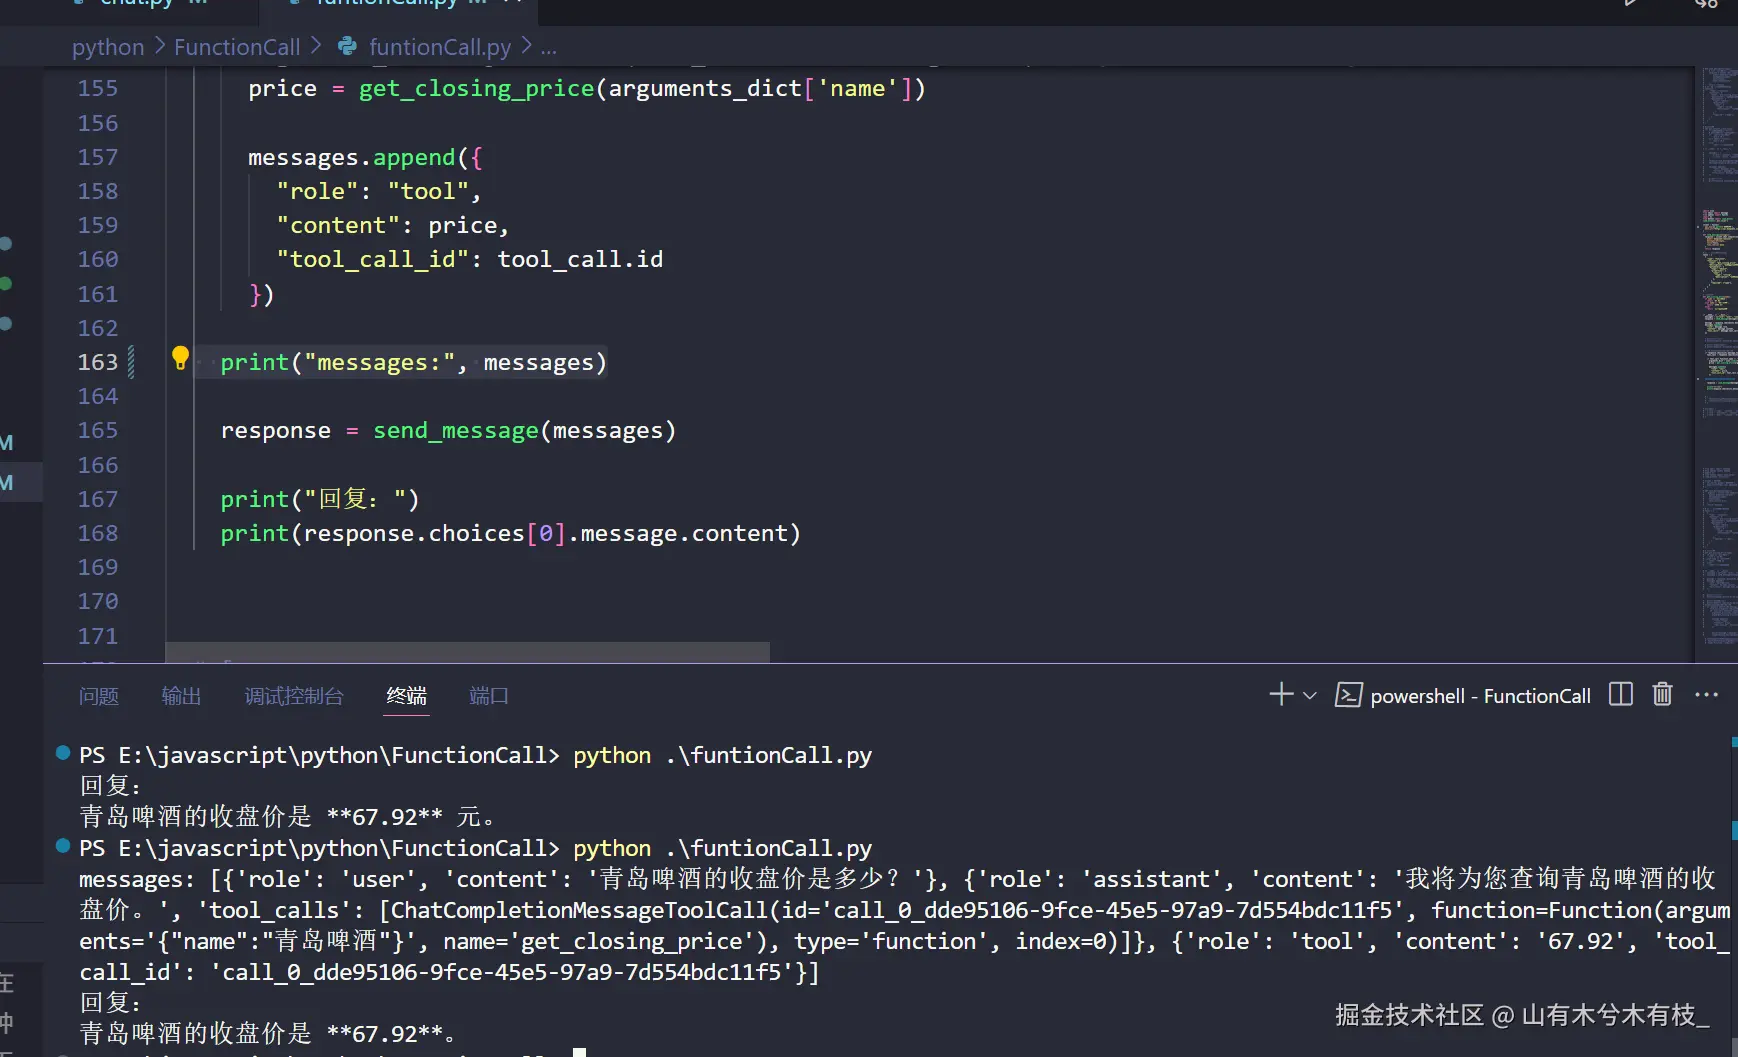Switch to the 输出 panel tab
The height and width of the screenshot is (1057, 1738).
(x=182, y=696)
